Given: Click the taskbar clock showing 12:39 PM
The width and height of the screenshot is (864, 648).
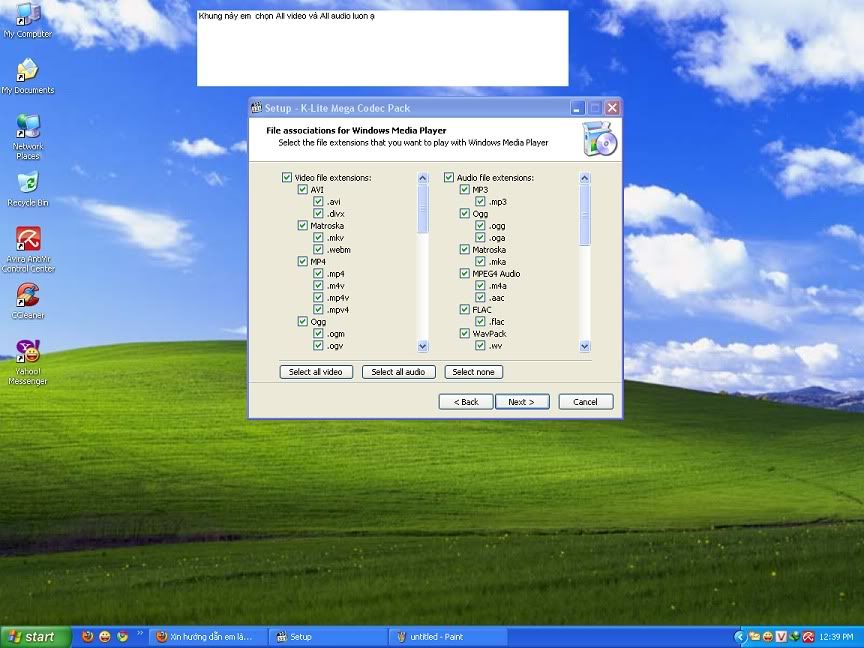Looking at the screenshot, I should pyautogui.click(x=836, y=636).
